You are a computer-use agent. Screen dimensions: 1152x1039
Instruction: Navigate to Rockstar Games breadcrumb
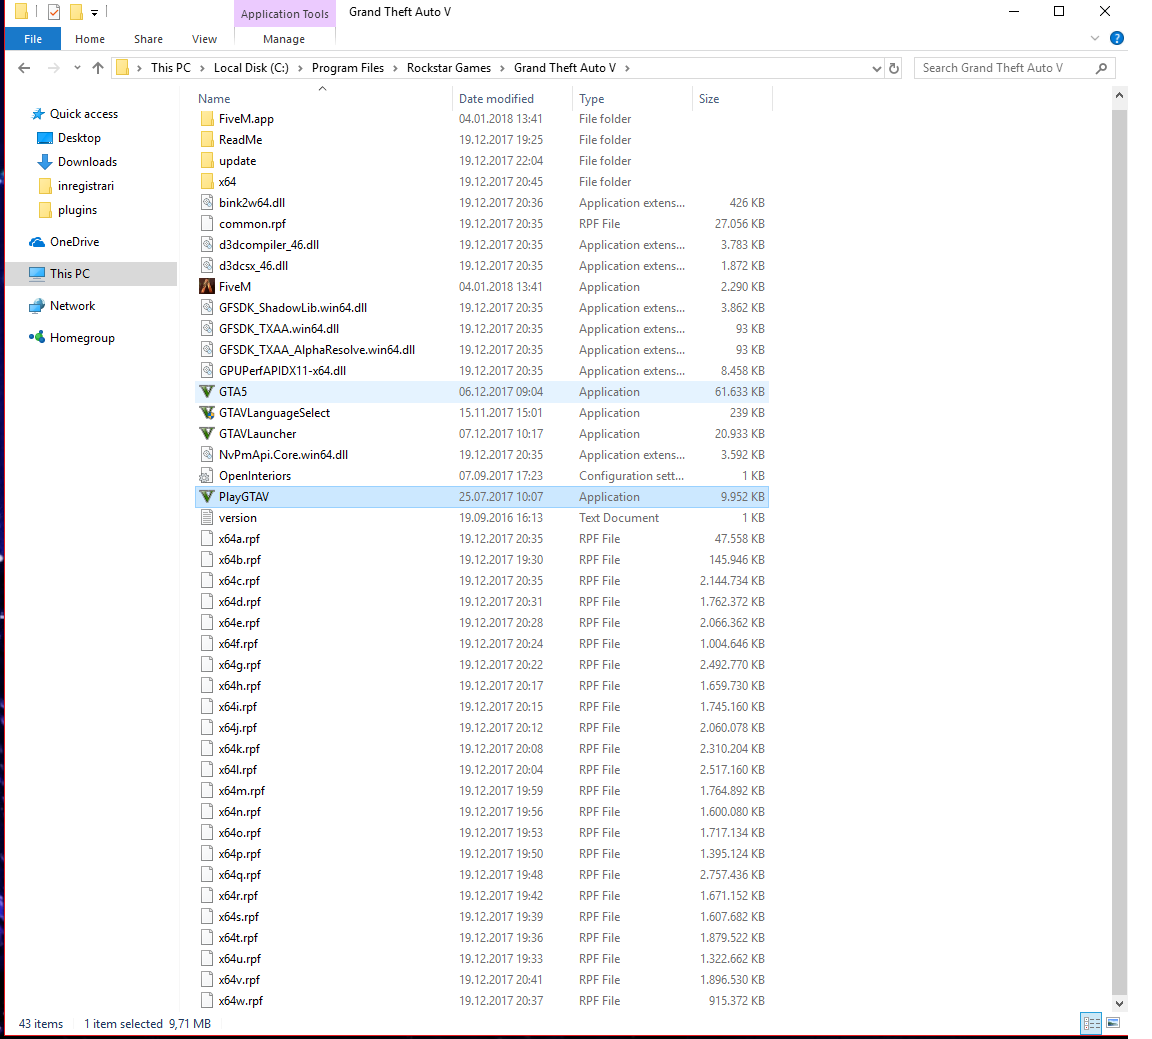click(x=449, y=68)
